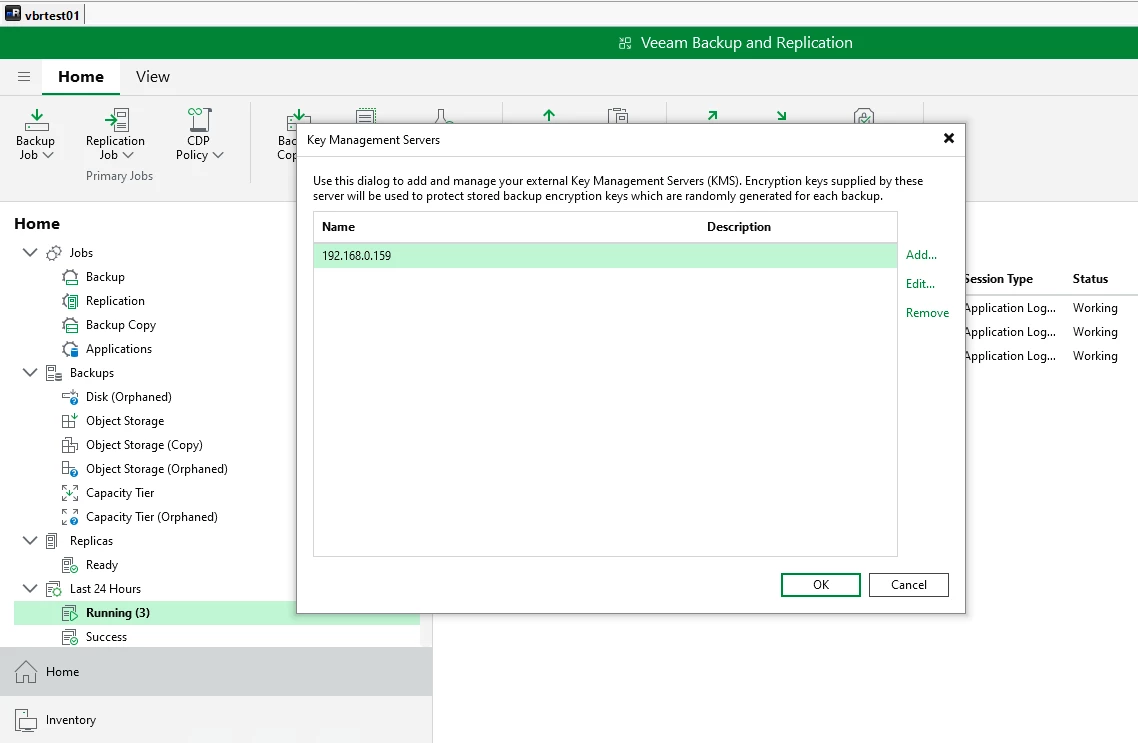
Task: Click the Object Storage icon
Action: click(x=70, y=421)
